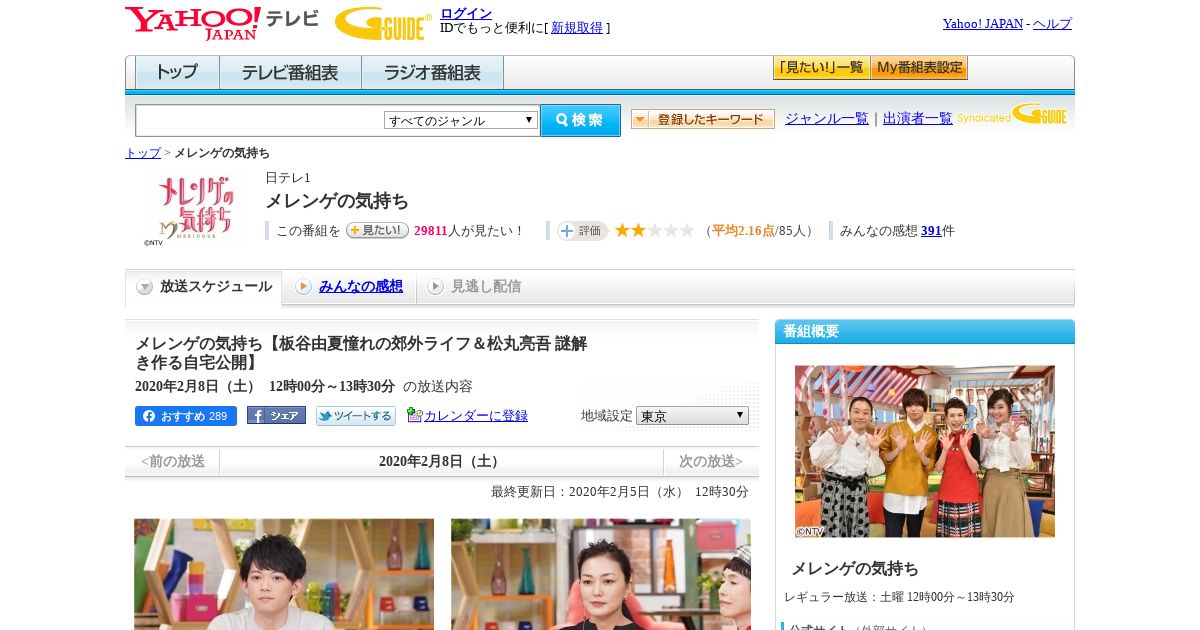Go to 次の放送> next broadcast
Screen dimensions: 1200x630
[711, 461]
